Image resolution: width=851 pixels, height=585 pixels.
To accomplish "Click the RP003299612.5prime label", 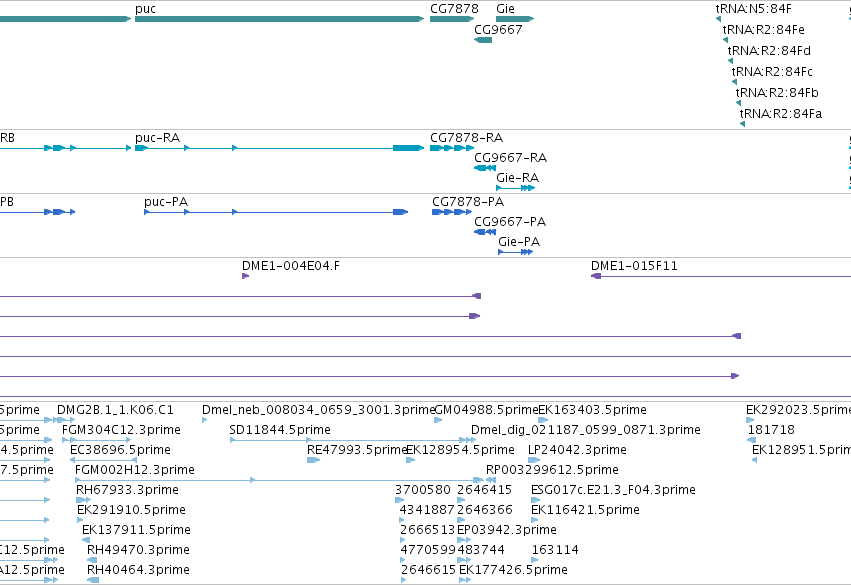I will pos(552,470).
